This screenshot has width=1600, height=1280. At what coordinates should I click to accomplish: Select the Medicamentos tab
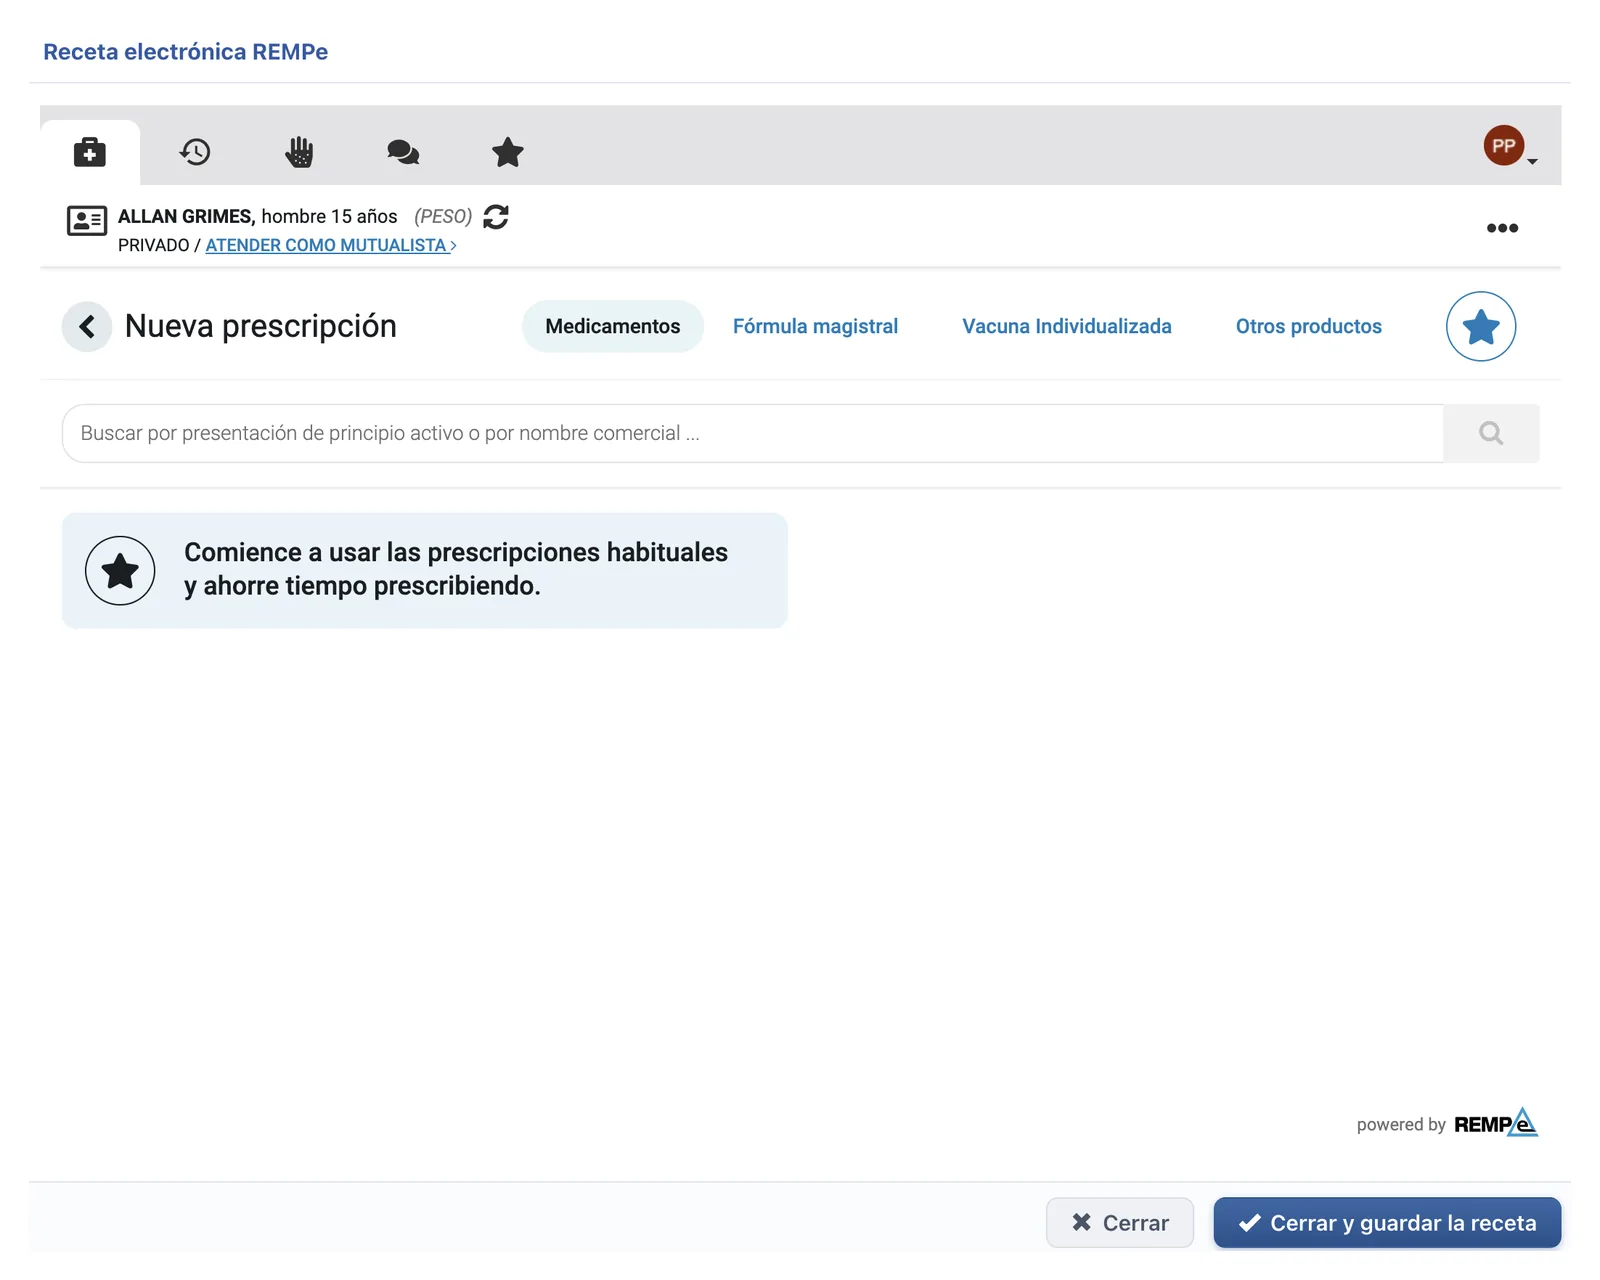[613, 326]
